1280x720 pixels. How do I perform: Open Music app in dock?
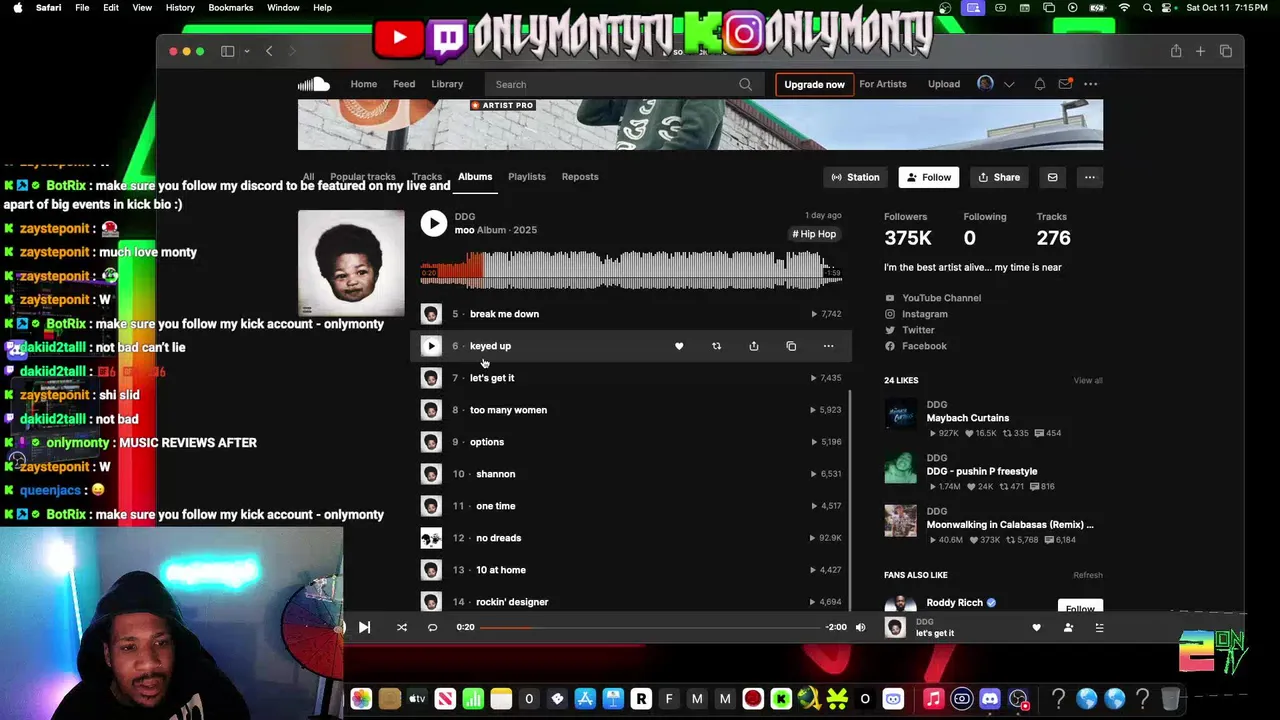pyautogui.click(x=933, y=699)
